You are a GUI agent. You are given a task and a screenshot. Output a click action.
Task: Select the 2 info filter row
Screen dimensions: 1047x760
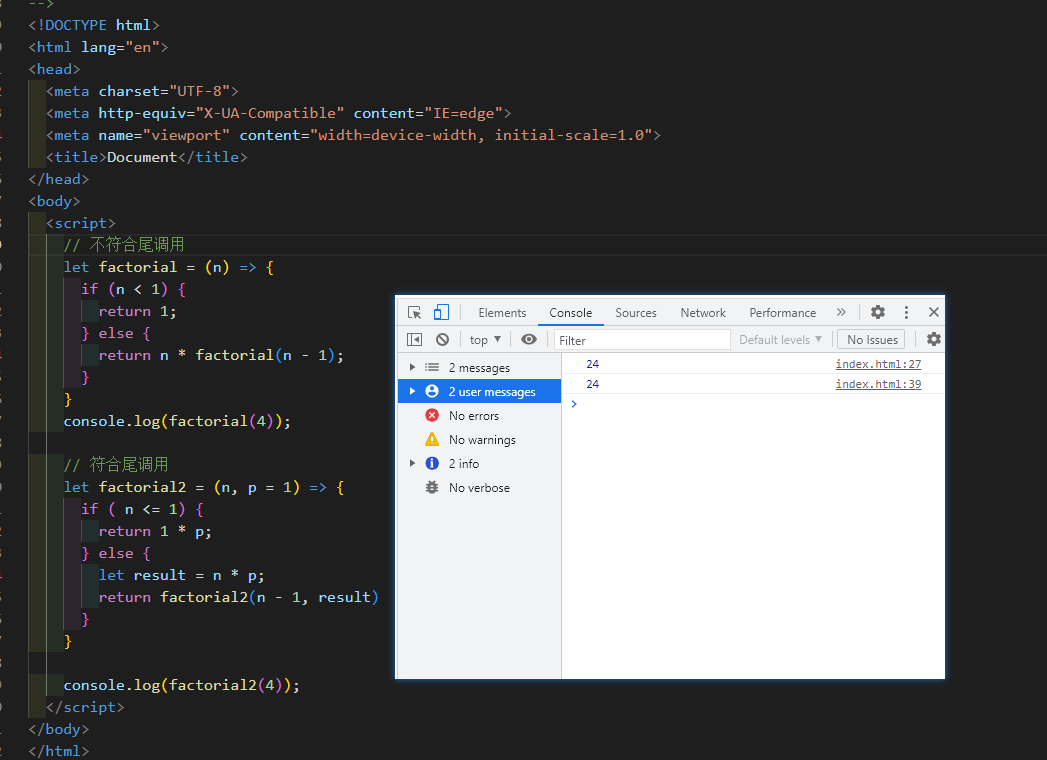click(479, 463)
